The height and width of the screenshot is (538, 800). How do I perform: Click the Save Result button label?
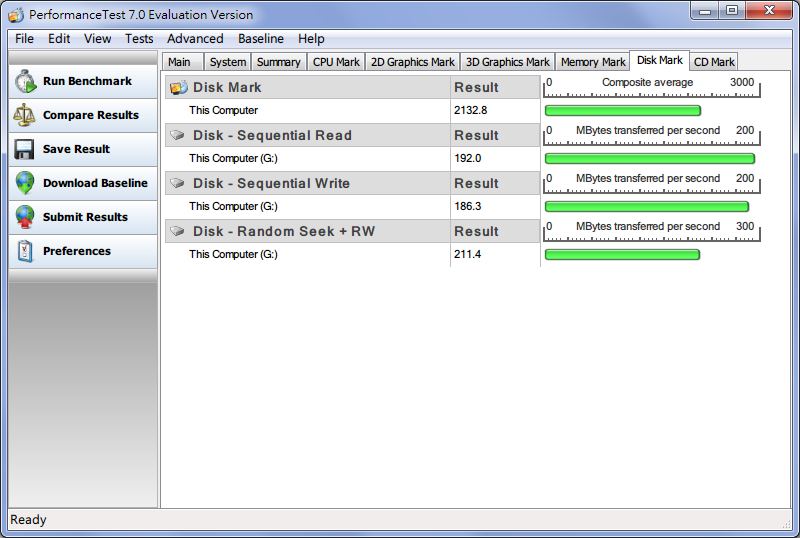click(77, 149)
